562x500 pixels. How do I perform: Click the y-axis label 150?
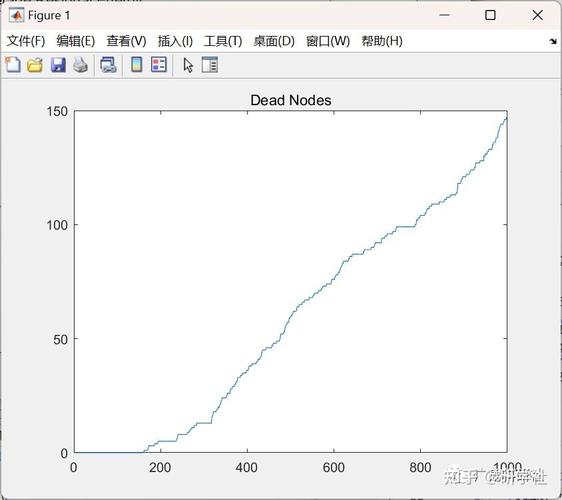click(x=57, y=111)
